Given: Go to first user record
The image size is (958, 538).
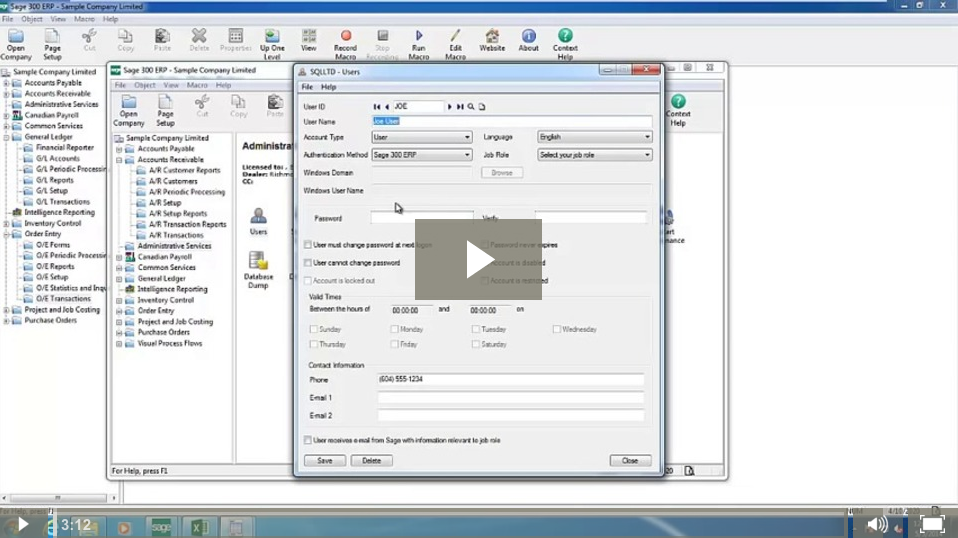Looking at the screenshot, I should (377, 107).
